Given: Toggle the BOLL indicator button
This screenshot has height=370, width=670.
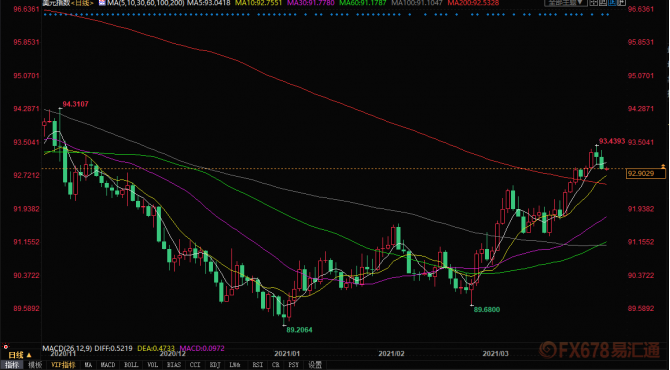Looking at the screenshot, I should (x=131, y=365).
